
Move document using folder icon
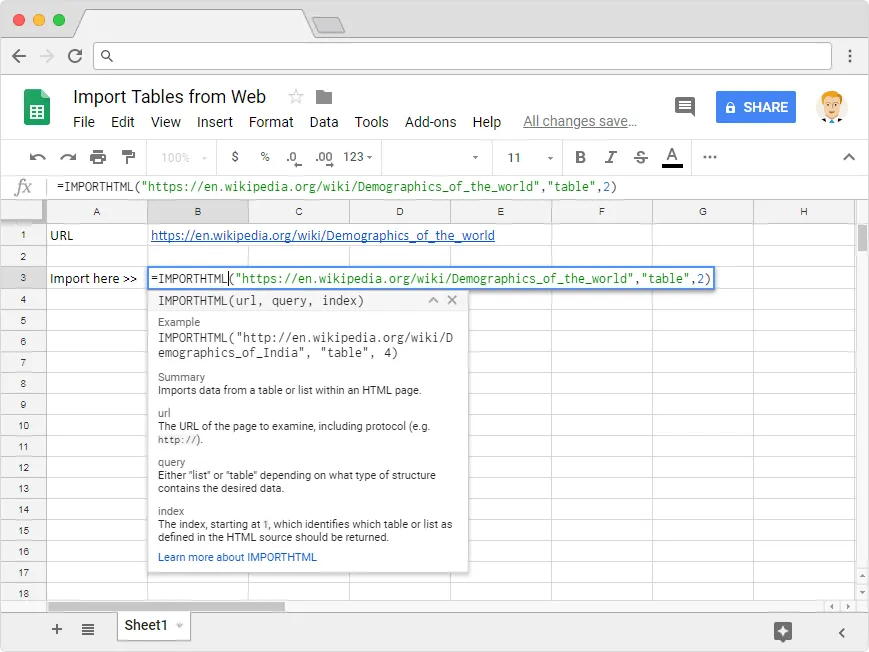pos(324,97)
